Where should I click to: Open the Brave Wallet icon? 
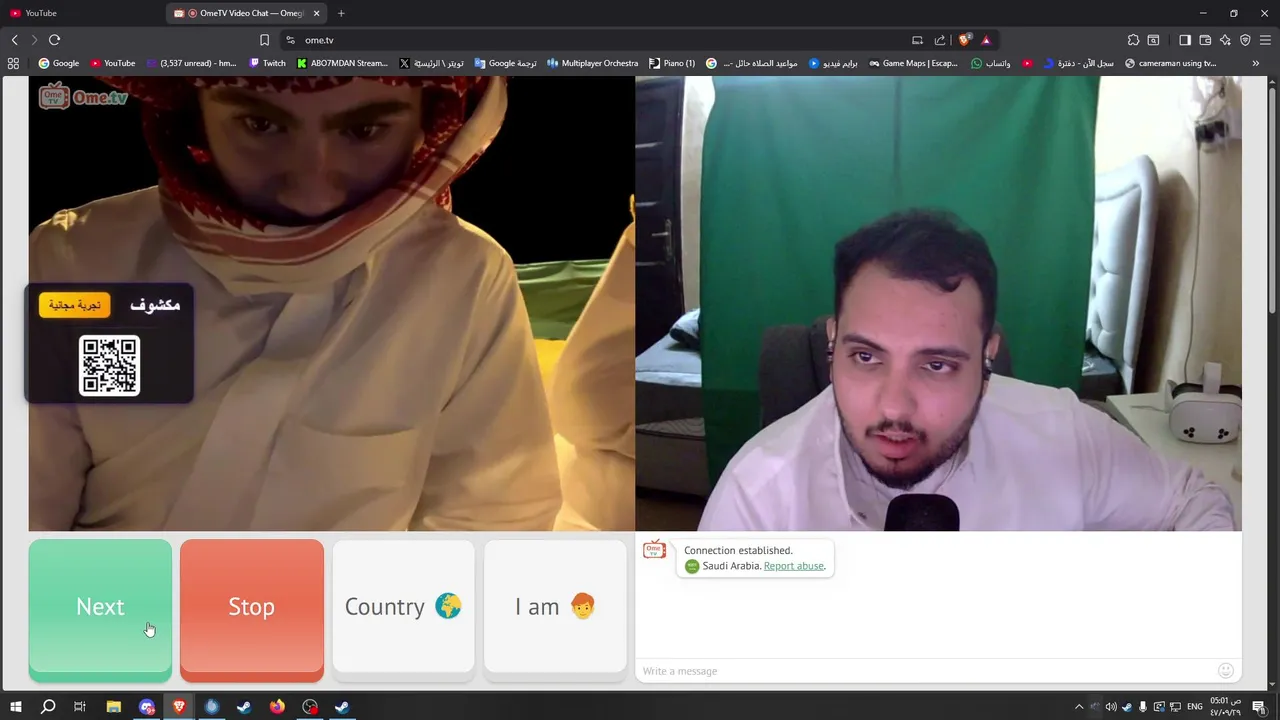click(x=1205, y=40)
